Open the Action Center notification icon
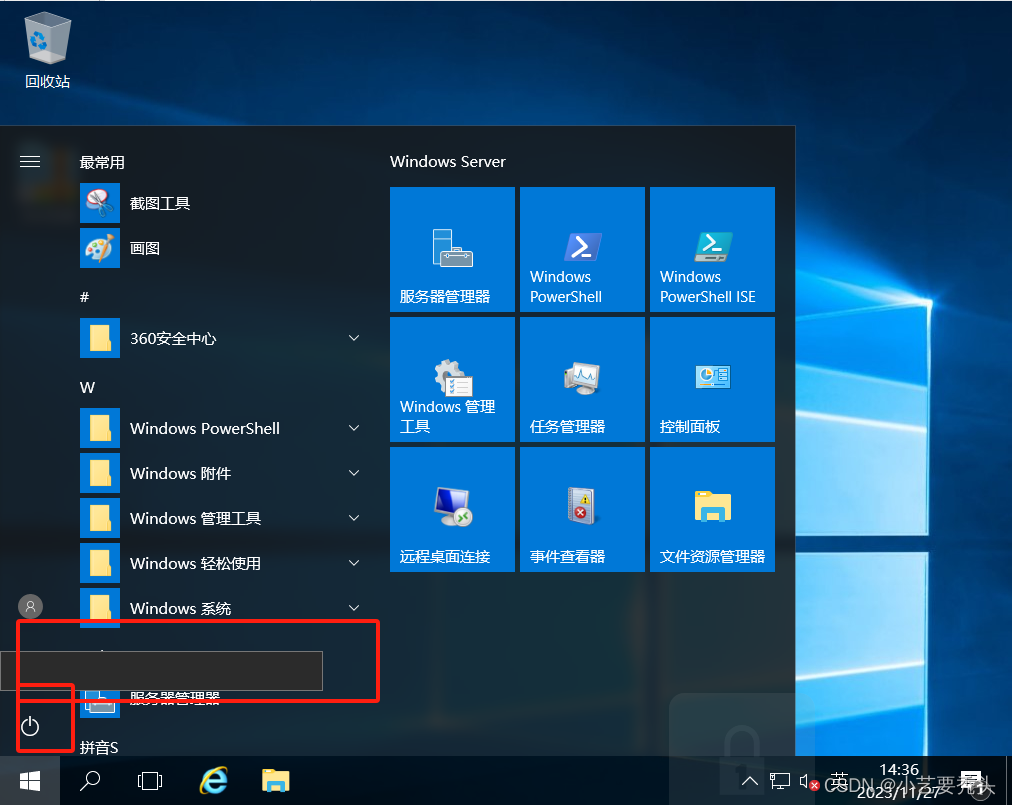 click(973, 781)
